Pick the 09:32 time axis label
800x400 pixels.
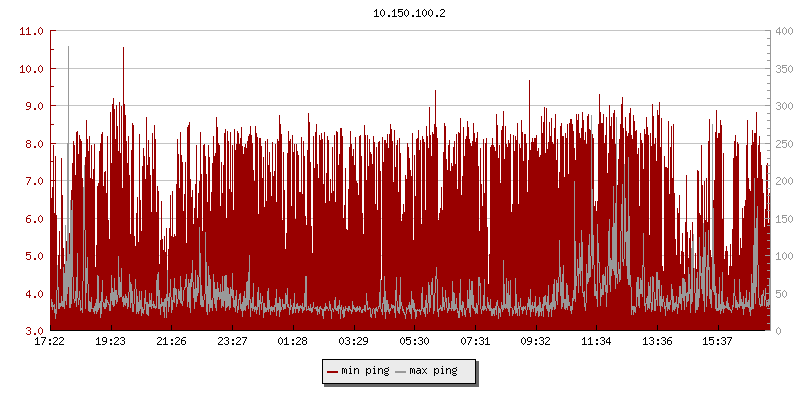[x=536, y=342]
